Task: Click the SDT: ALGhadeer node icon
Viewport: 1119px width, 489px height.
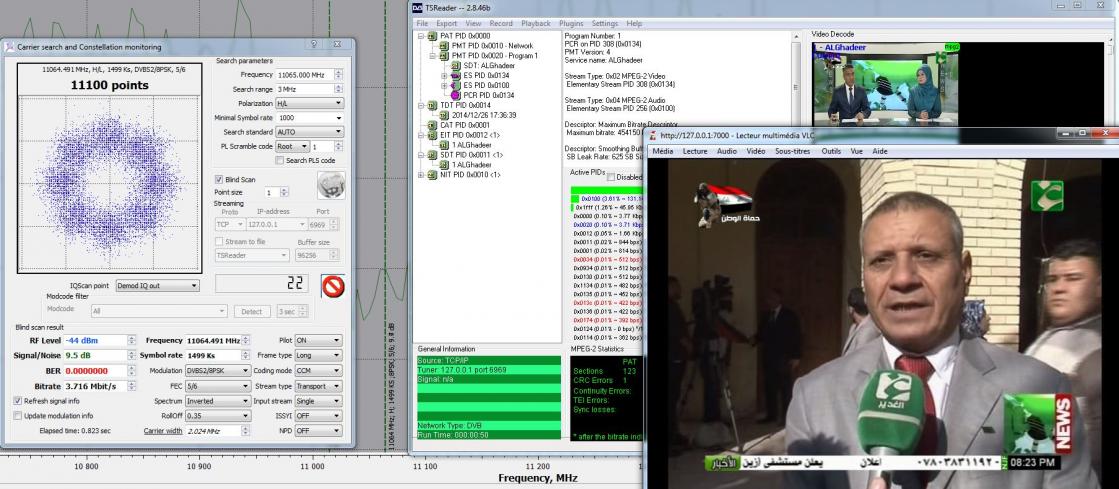Action: click(x=456, y=66)
